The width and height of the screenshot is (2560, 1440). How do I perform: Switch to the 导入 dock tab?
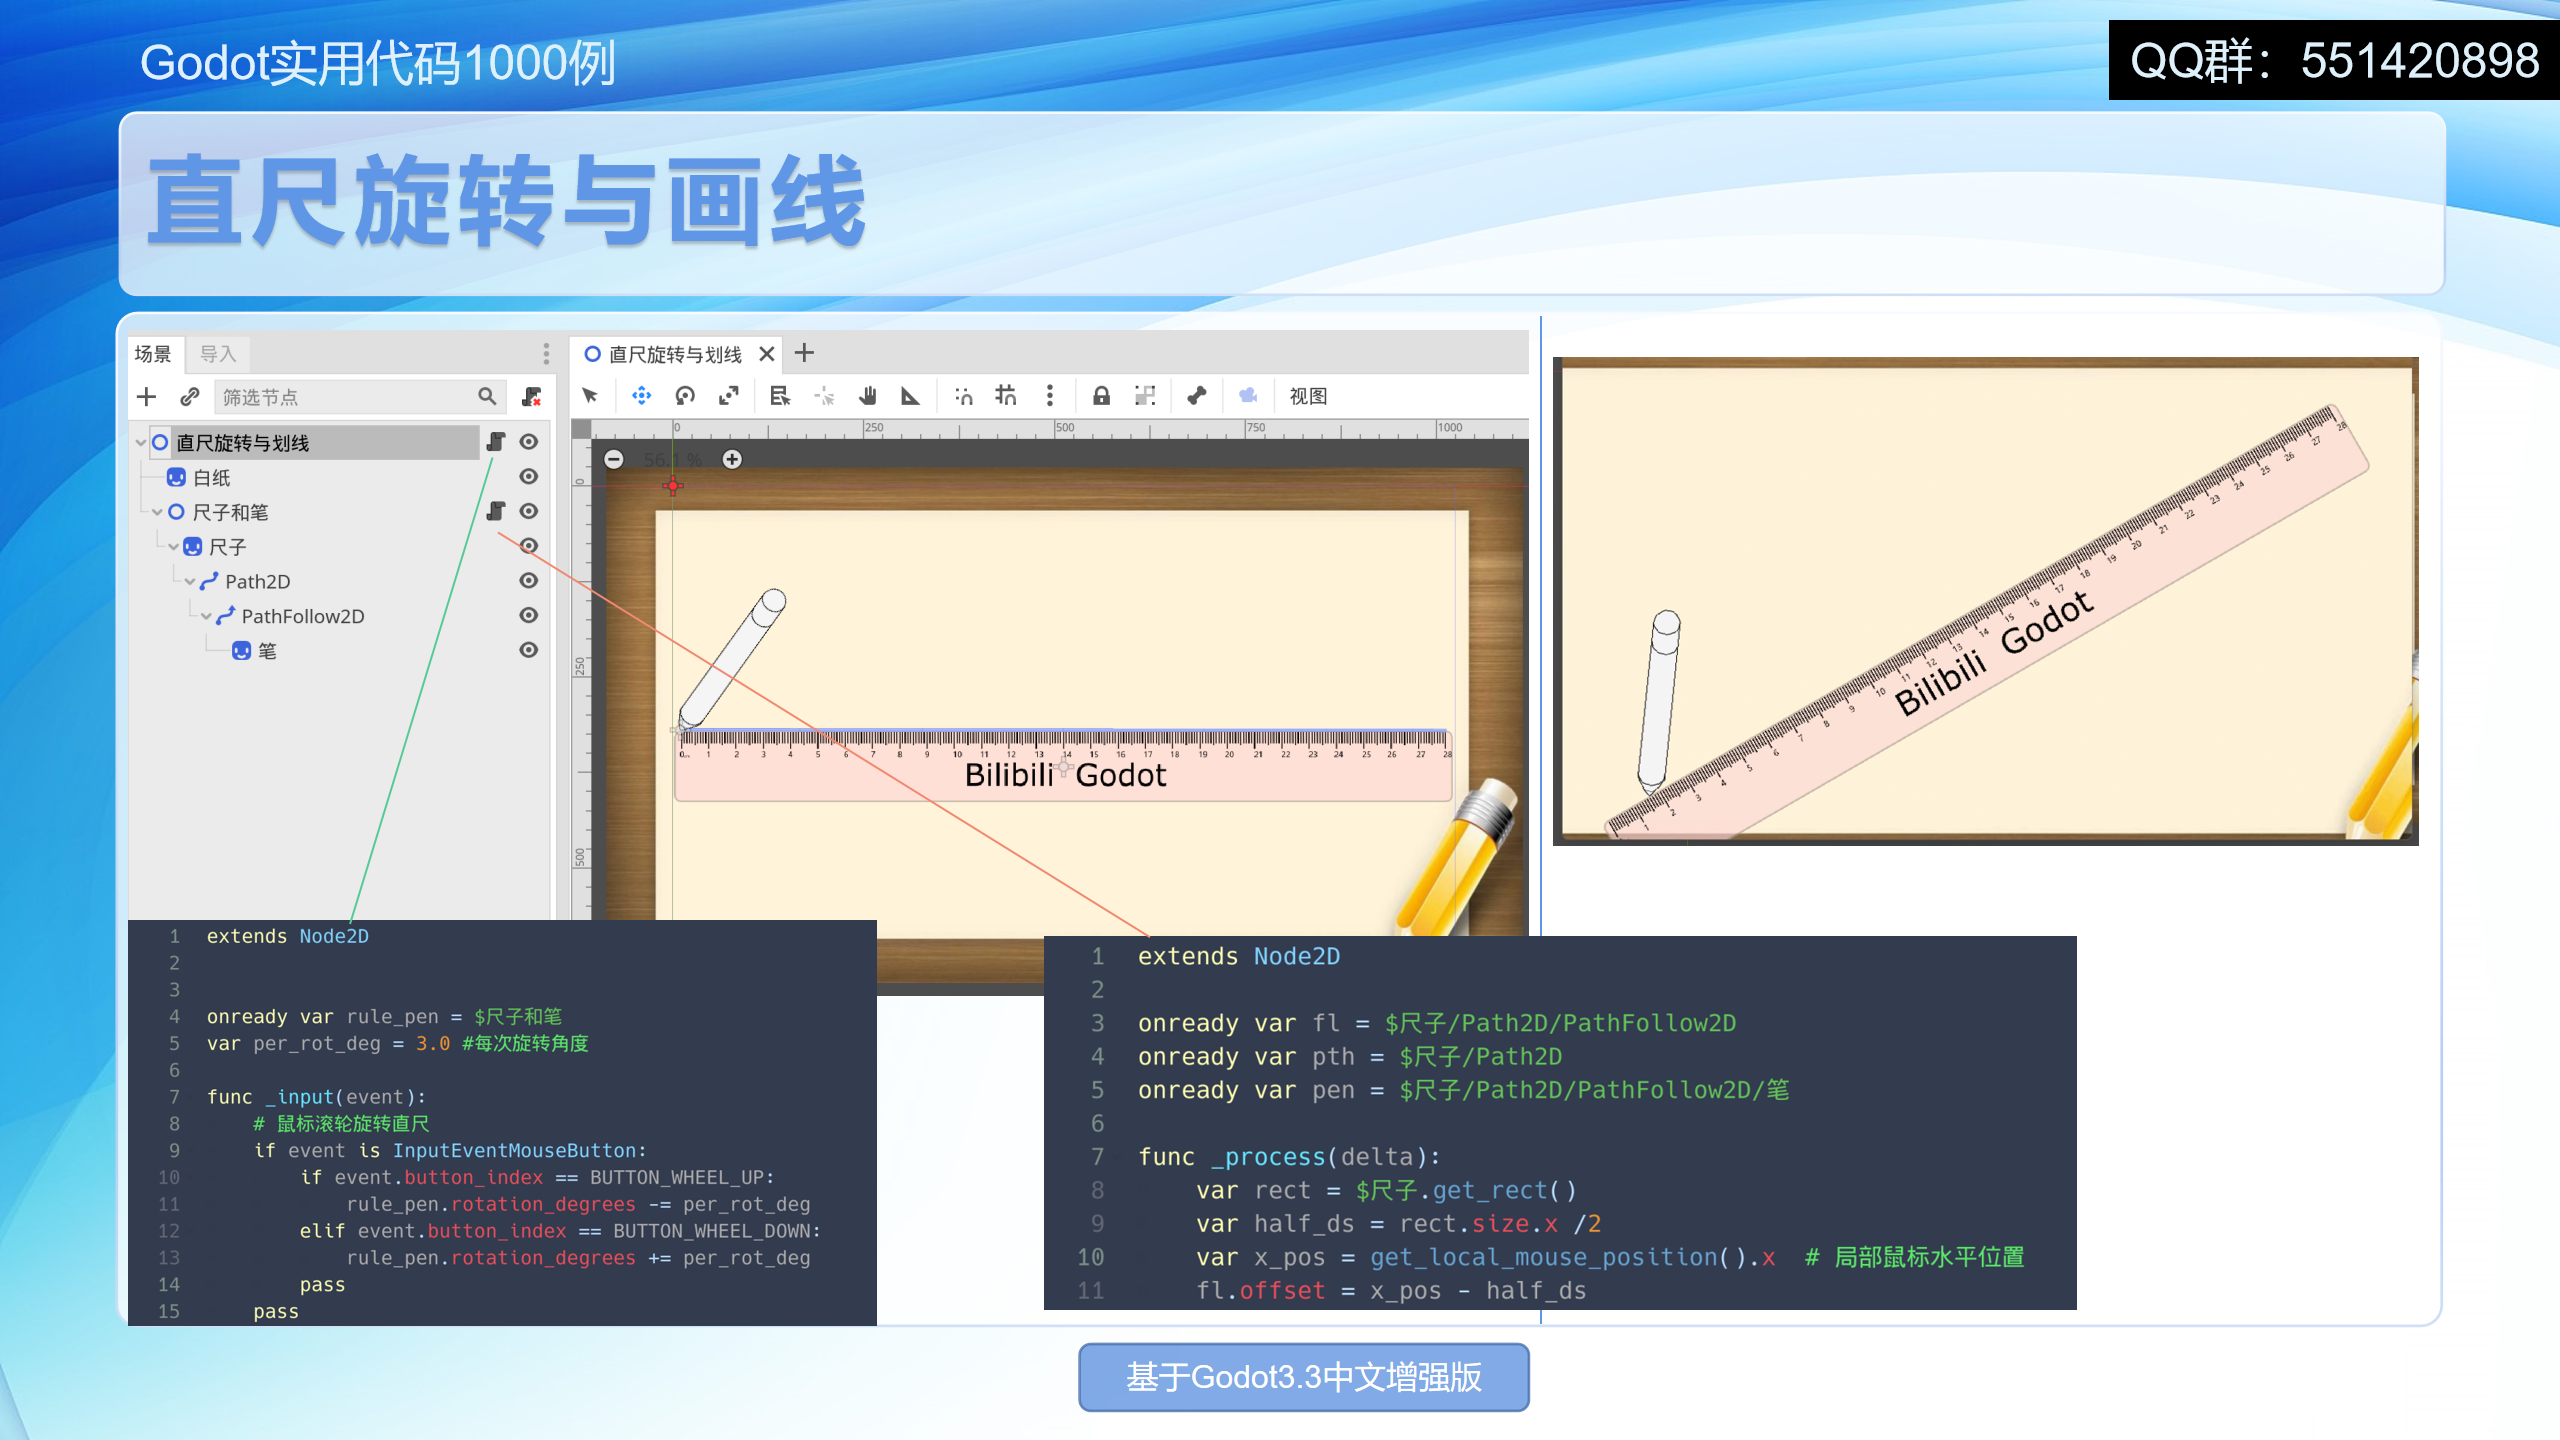(217, 354)
